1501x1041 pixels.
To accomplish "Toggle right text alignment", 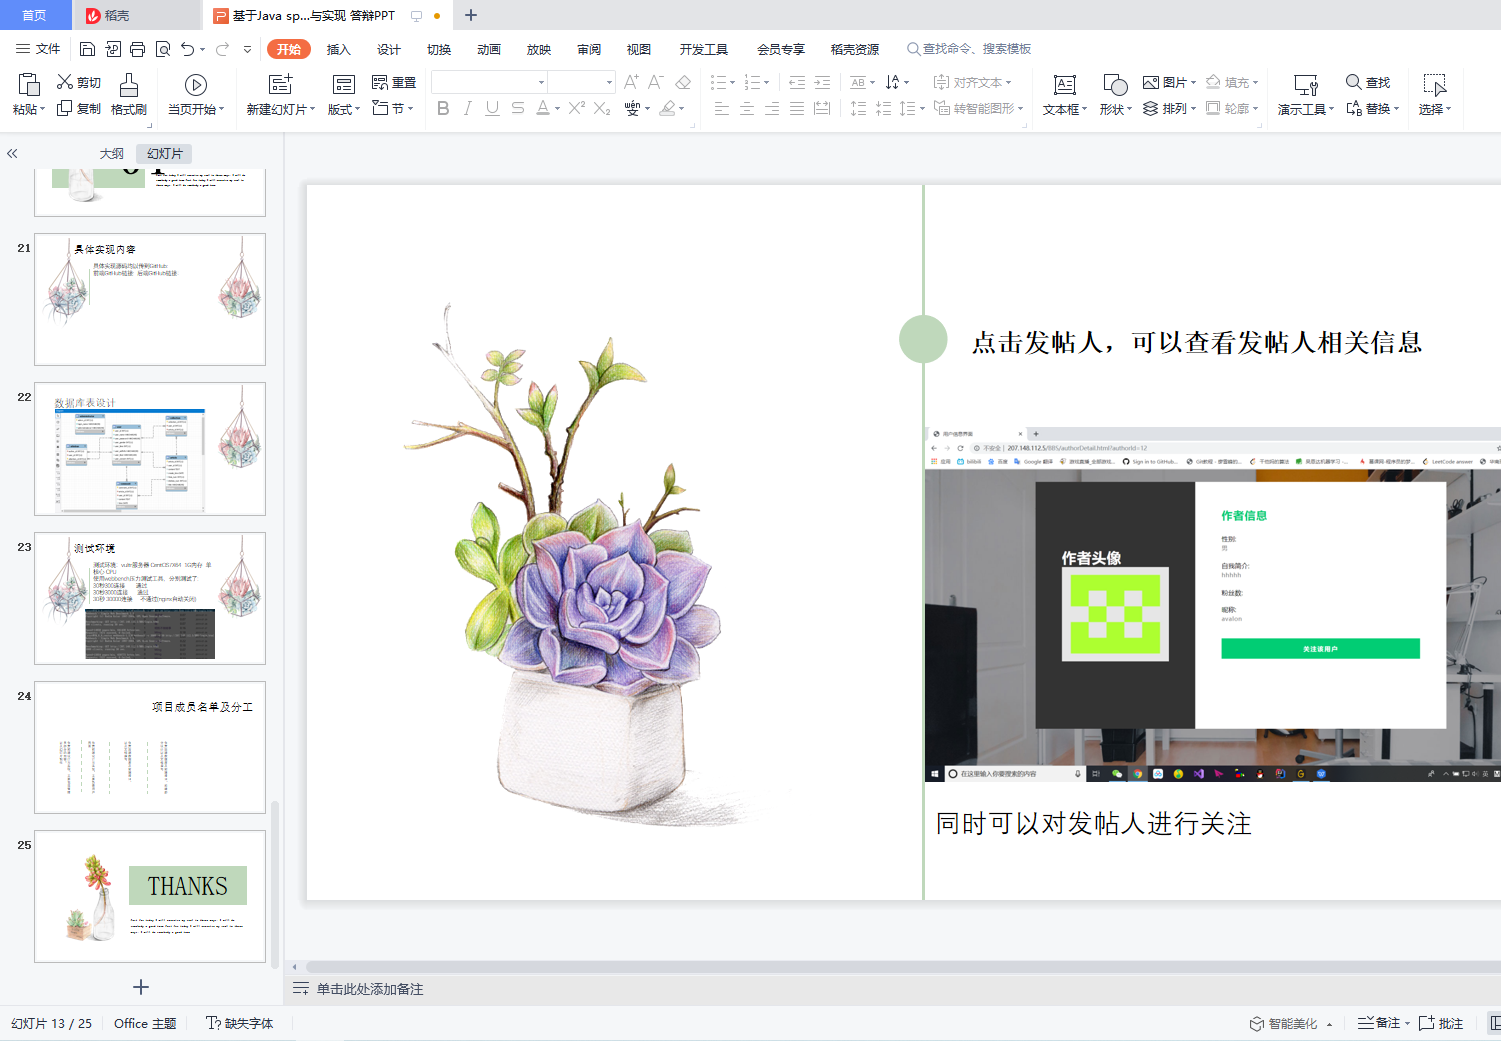I will tap(772, 108).
